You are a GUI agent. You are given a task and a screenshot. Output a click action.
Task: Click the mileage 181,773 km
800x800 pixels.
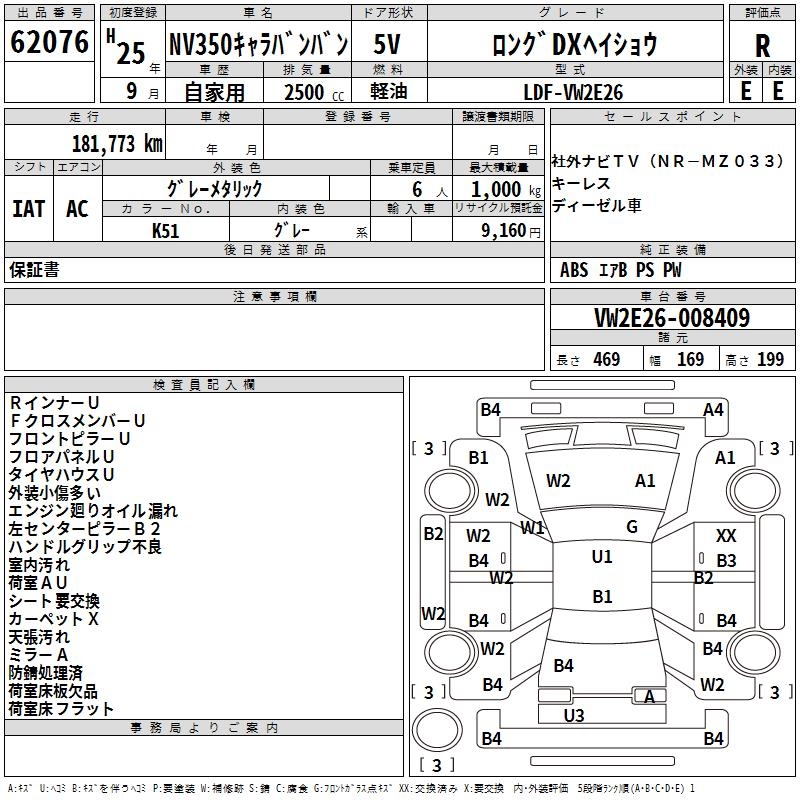117,144
